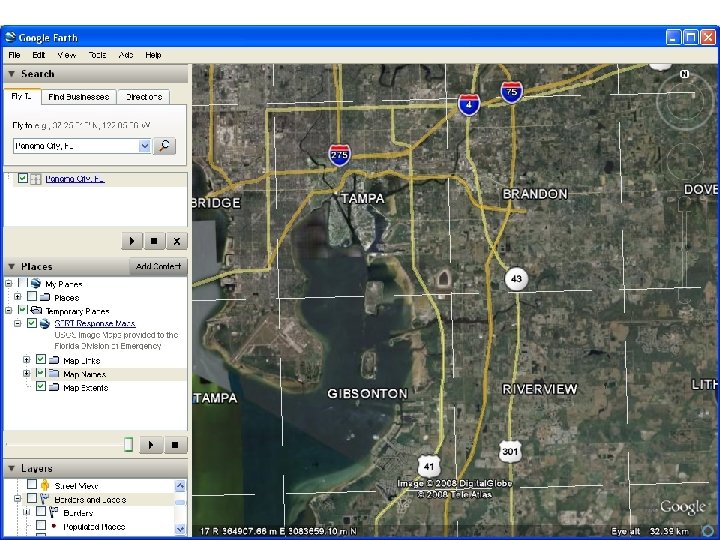720x540 pixels.
Task: Toggle the Places folder checkbox
Action: [x=32, y=296]
